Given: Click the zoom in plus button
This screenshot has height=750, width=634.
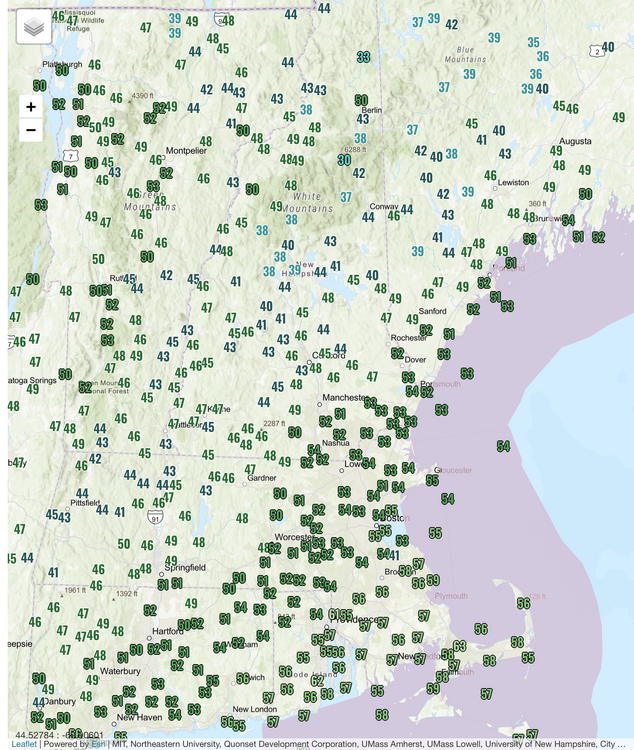Looking at the screenshot, I should click(31, 107).
